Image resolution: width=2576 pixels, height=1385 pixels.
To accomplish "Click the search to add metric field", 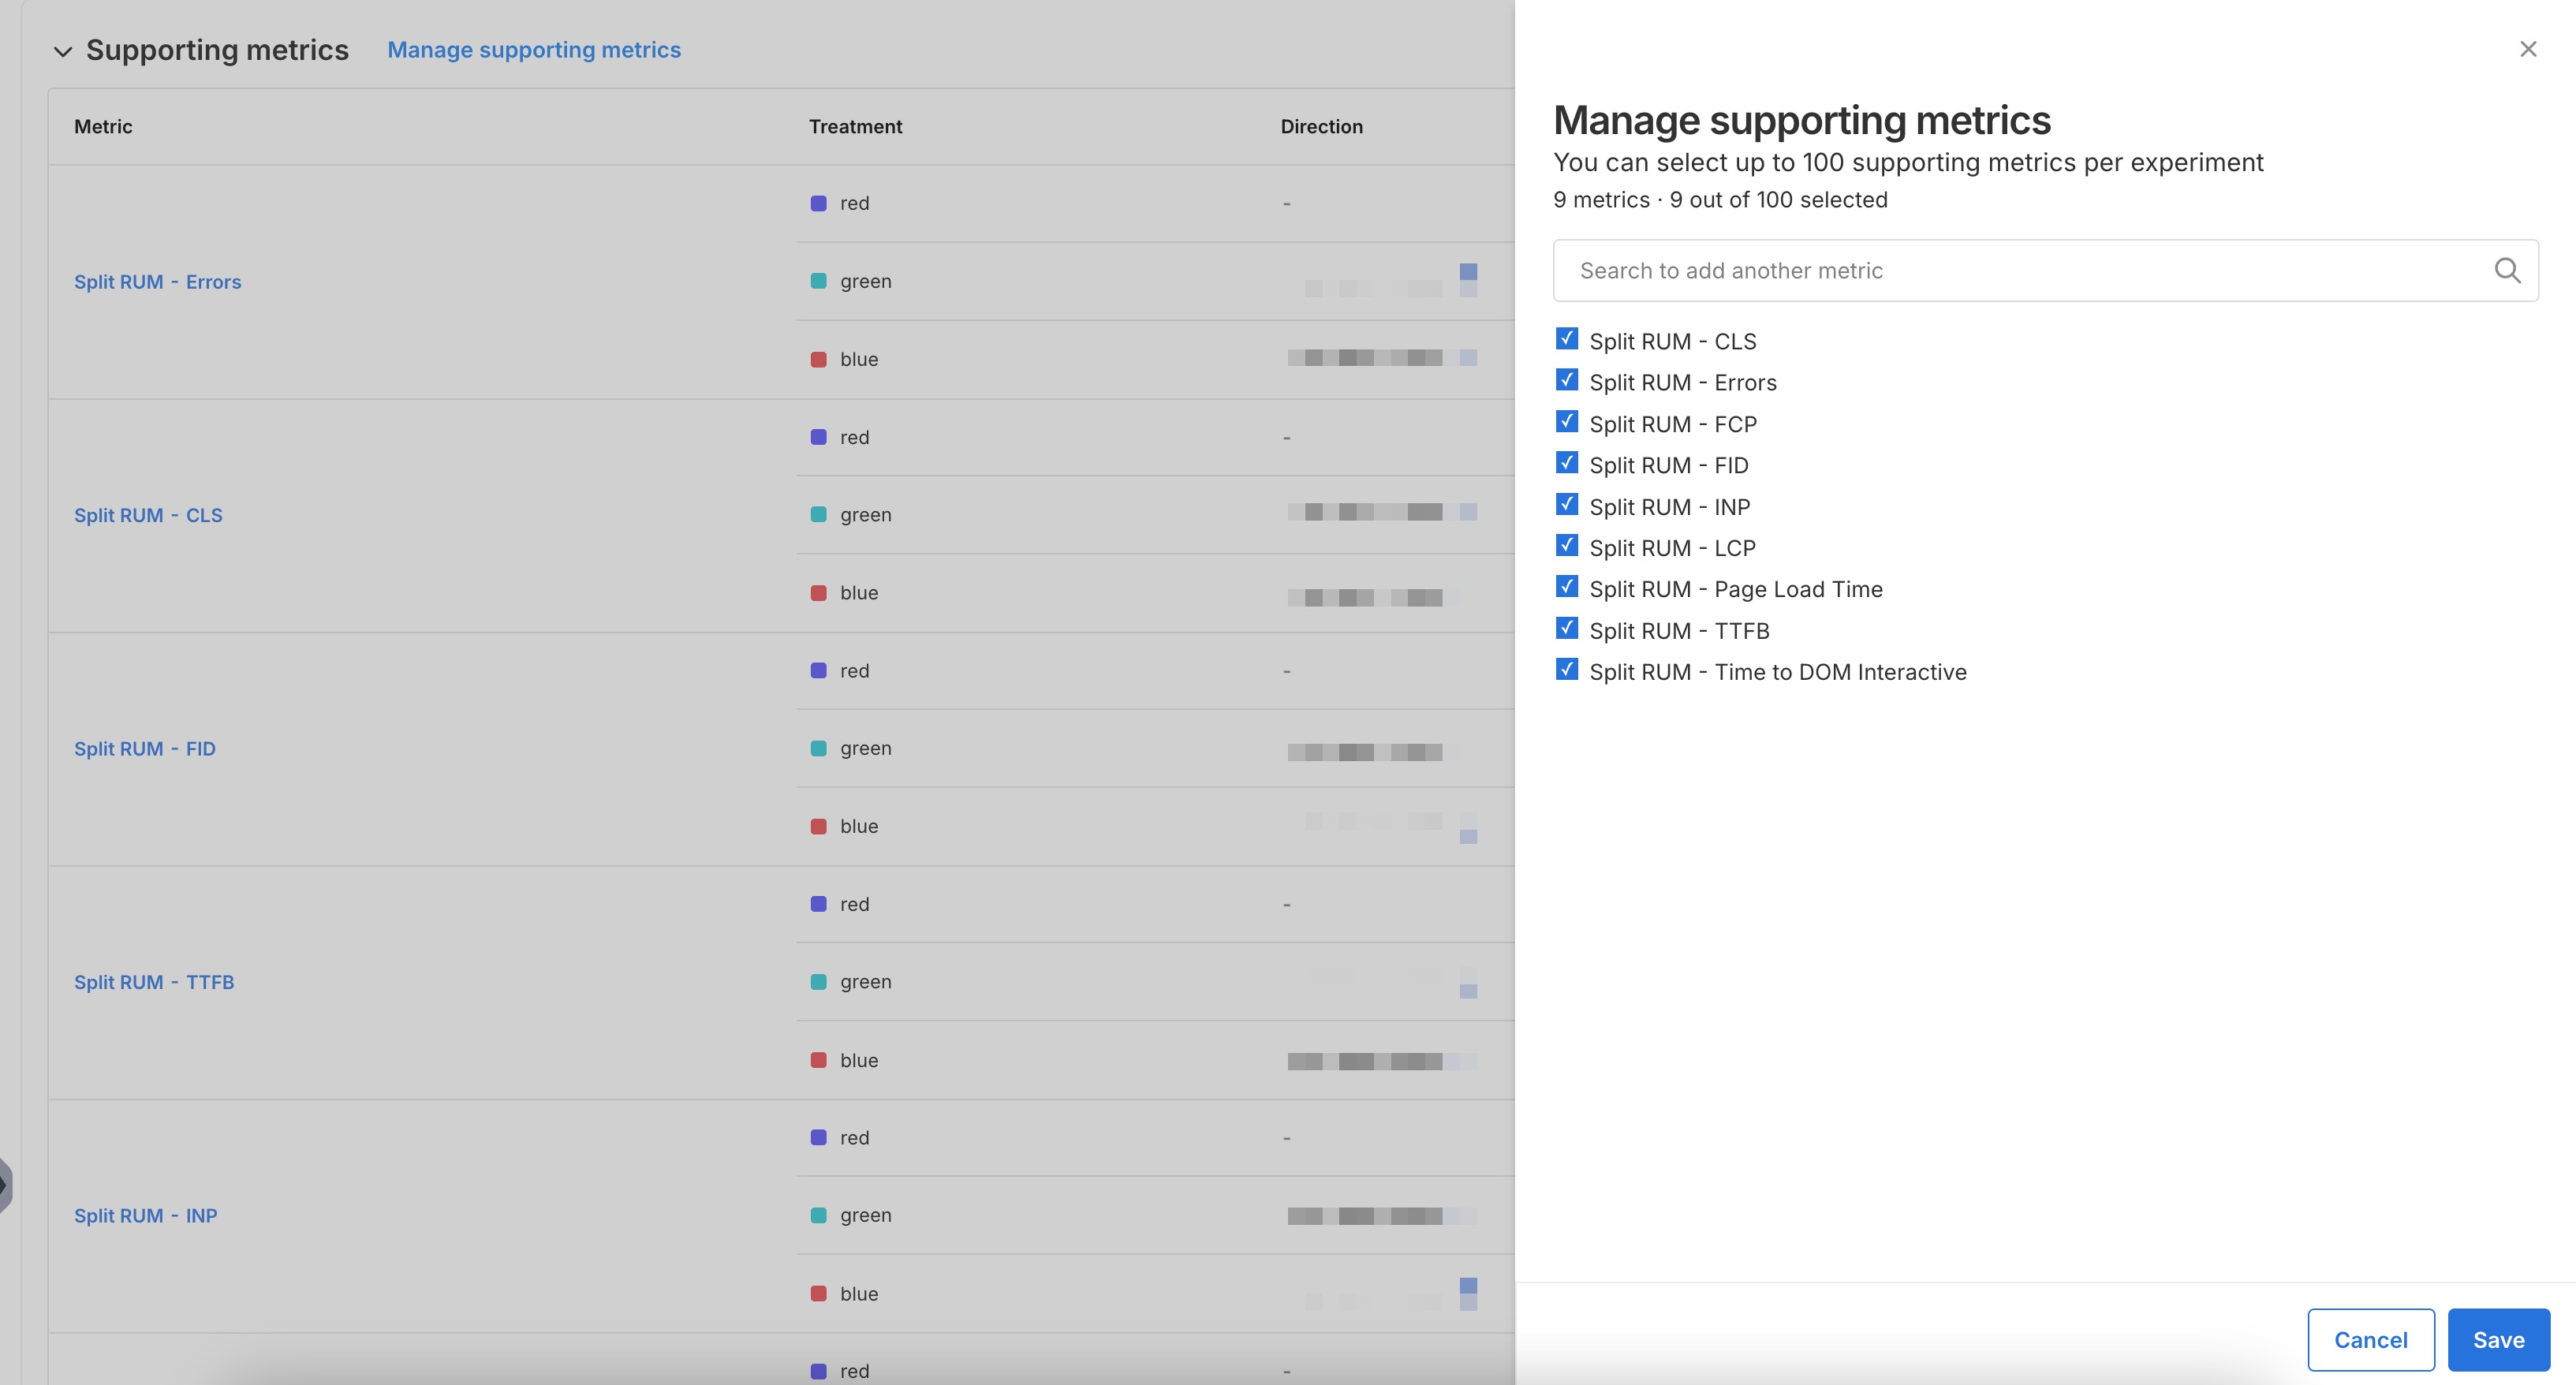I will pos(2000,270).
